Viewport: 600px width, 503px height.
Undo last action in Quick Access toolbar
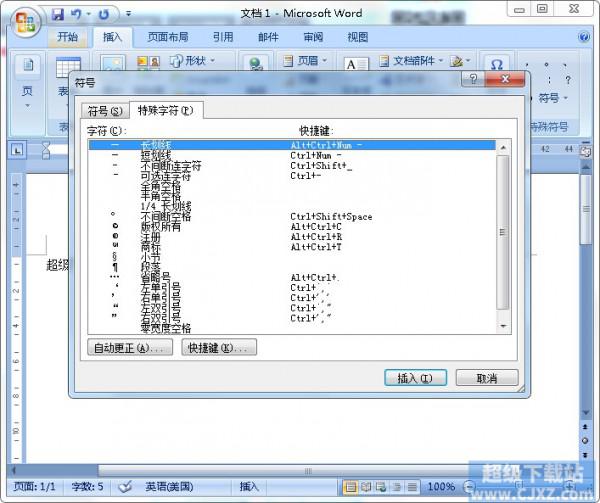click(x=76, y=15)
